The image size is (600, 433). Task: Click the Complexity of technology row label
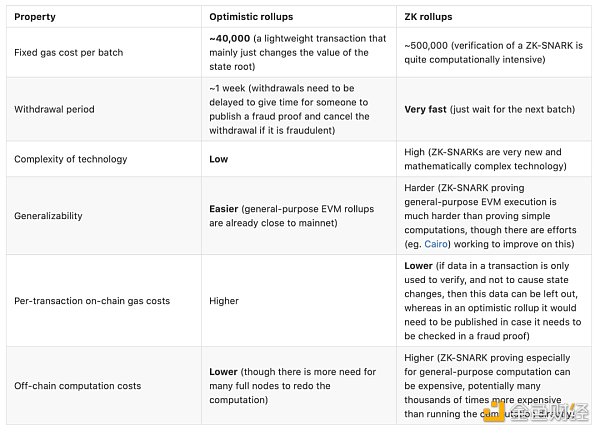[x=71, y=159]
